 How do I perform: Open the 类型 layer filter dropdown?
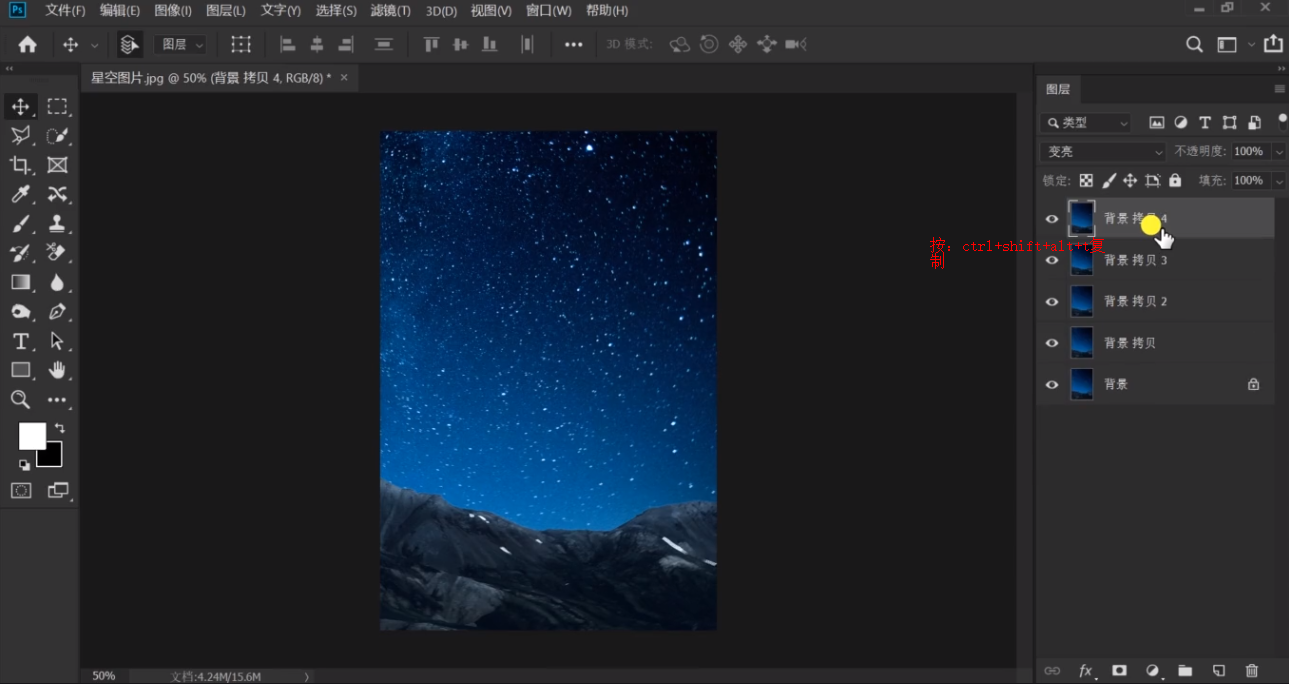(x=1086, y=123)
